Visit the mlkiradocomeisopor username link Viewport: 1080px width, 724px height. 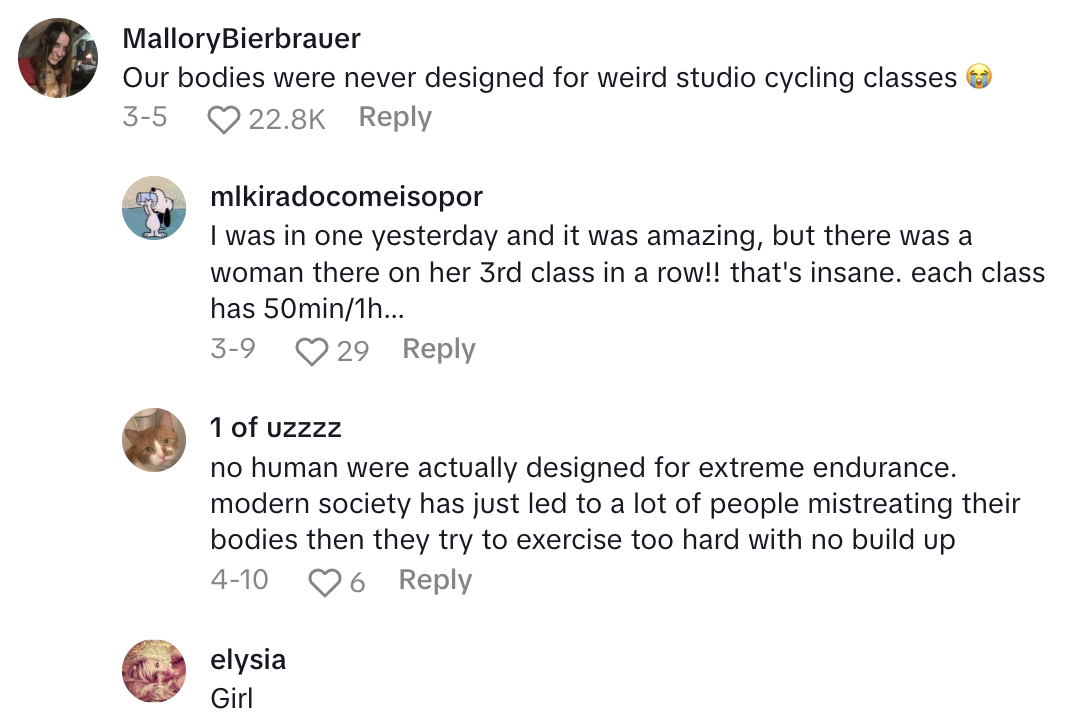(346, 197)
